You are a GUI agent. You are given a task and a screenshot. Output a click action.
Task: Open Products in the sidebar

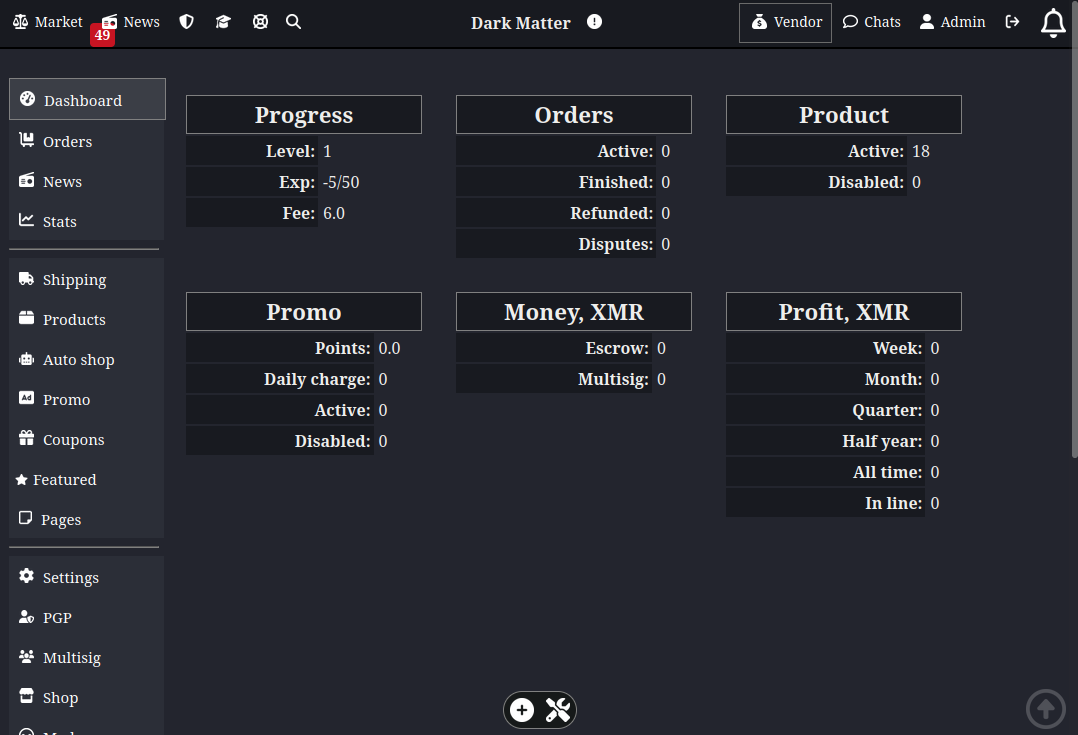pos(87,320)
